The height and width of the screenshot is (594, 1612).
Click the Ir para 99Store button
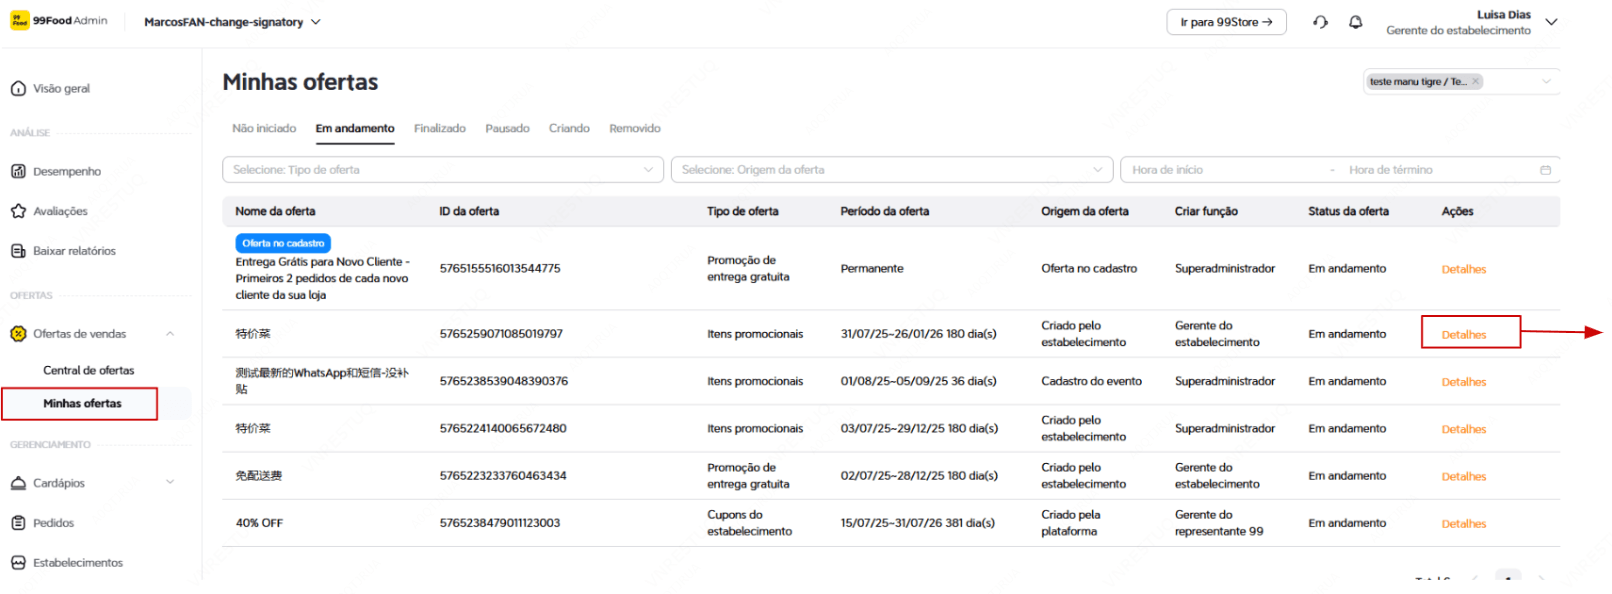pos(1225,22)
